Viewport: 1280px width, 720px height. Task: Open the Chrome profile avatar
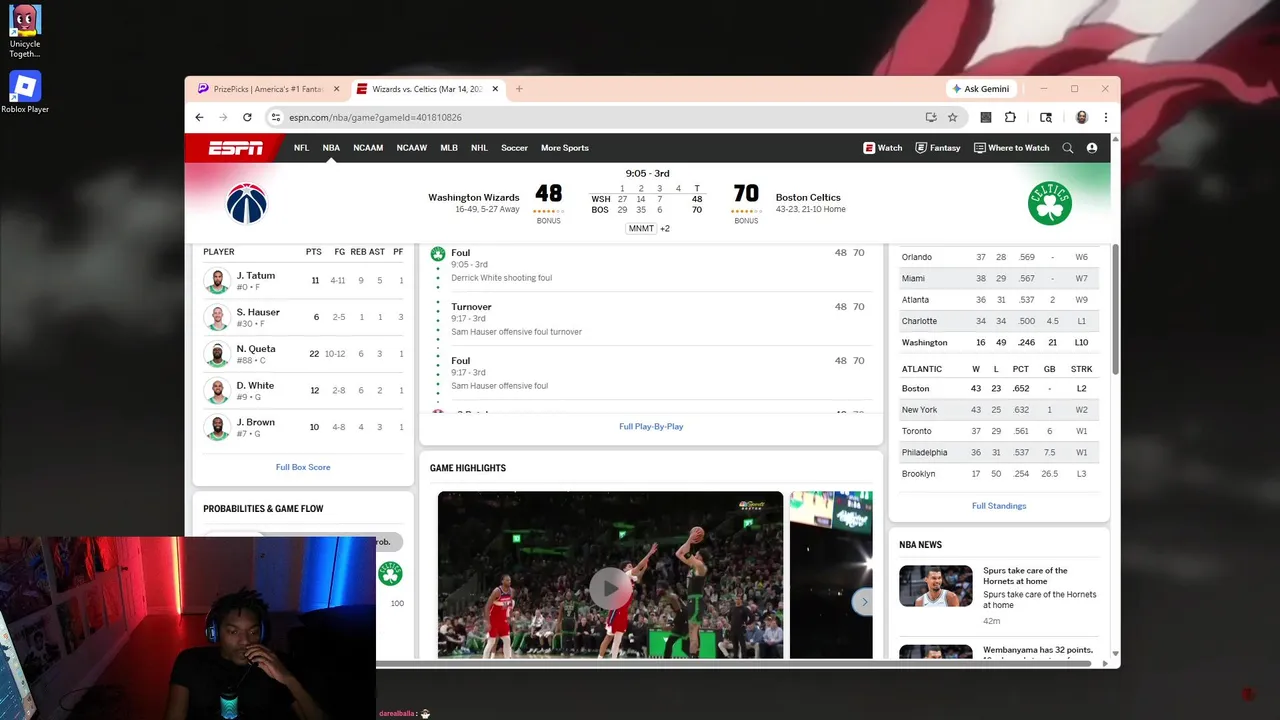click(x=1081, y=117)
